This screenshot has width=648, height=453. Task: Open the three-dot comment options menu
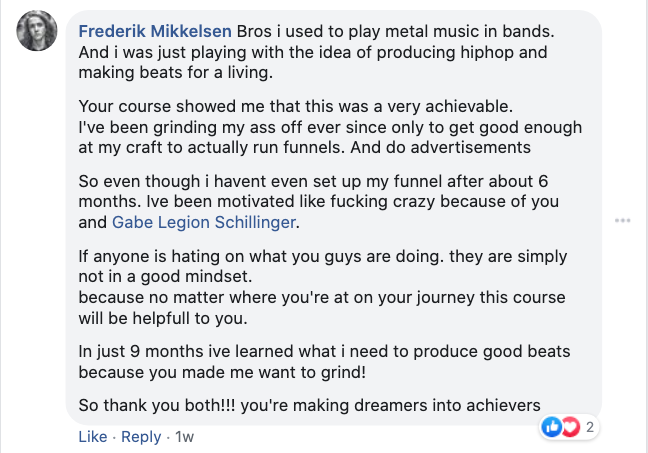pyautogui.click(x=622, y=220)
